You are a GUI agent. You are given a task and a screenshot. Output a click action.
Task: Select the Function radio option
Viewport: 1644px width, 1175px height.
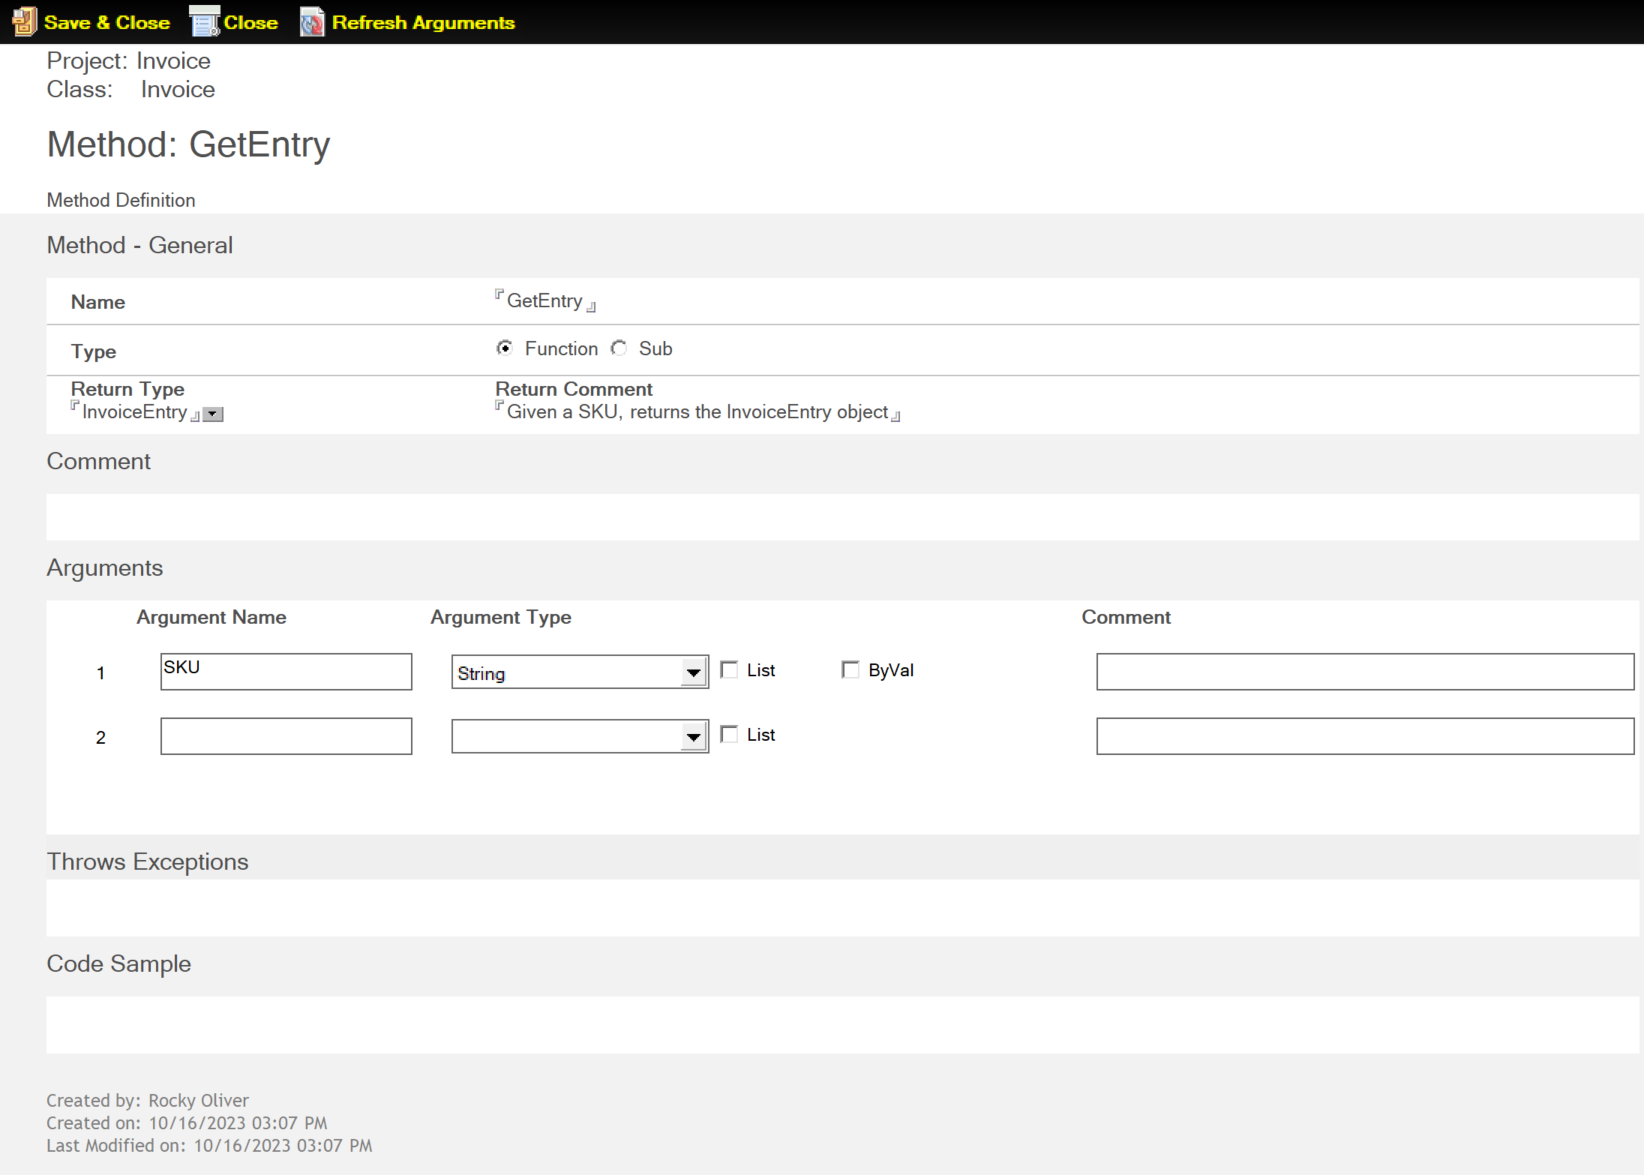505,348
